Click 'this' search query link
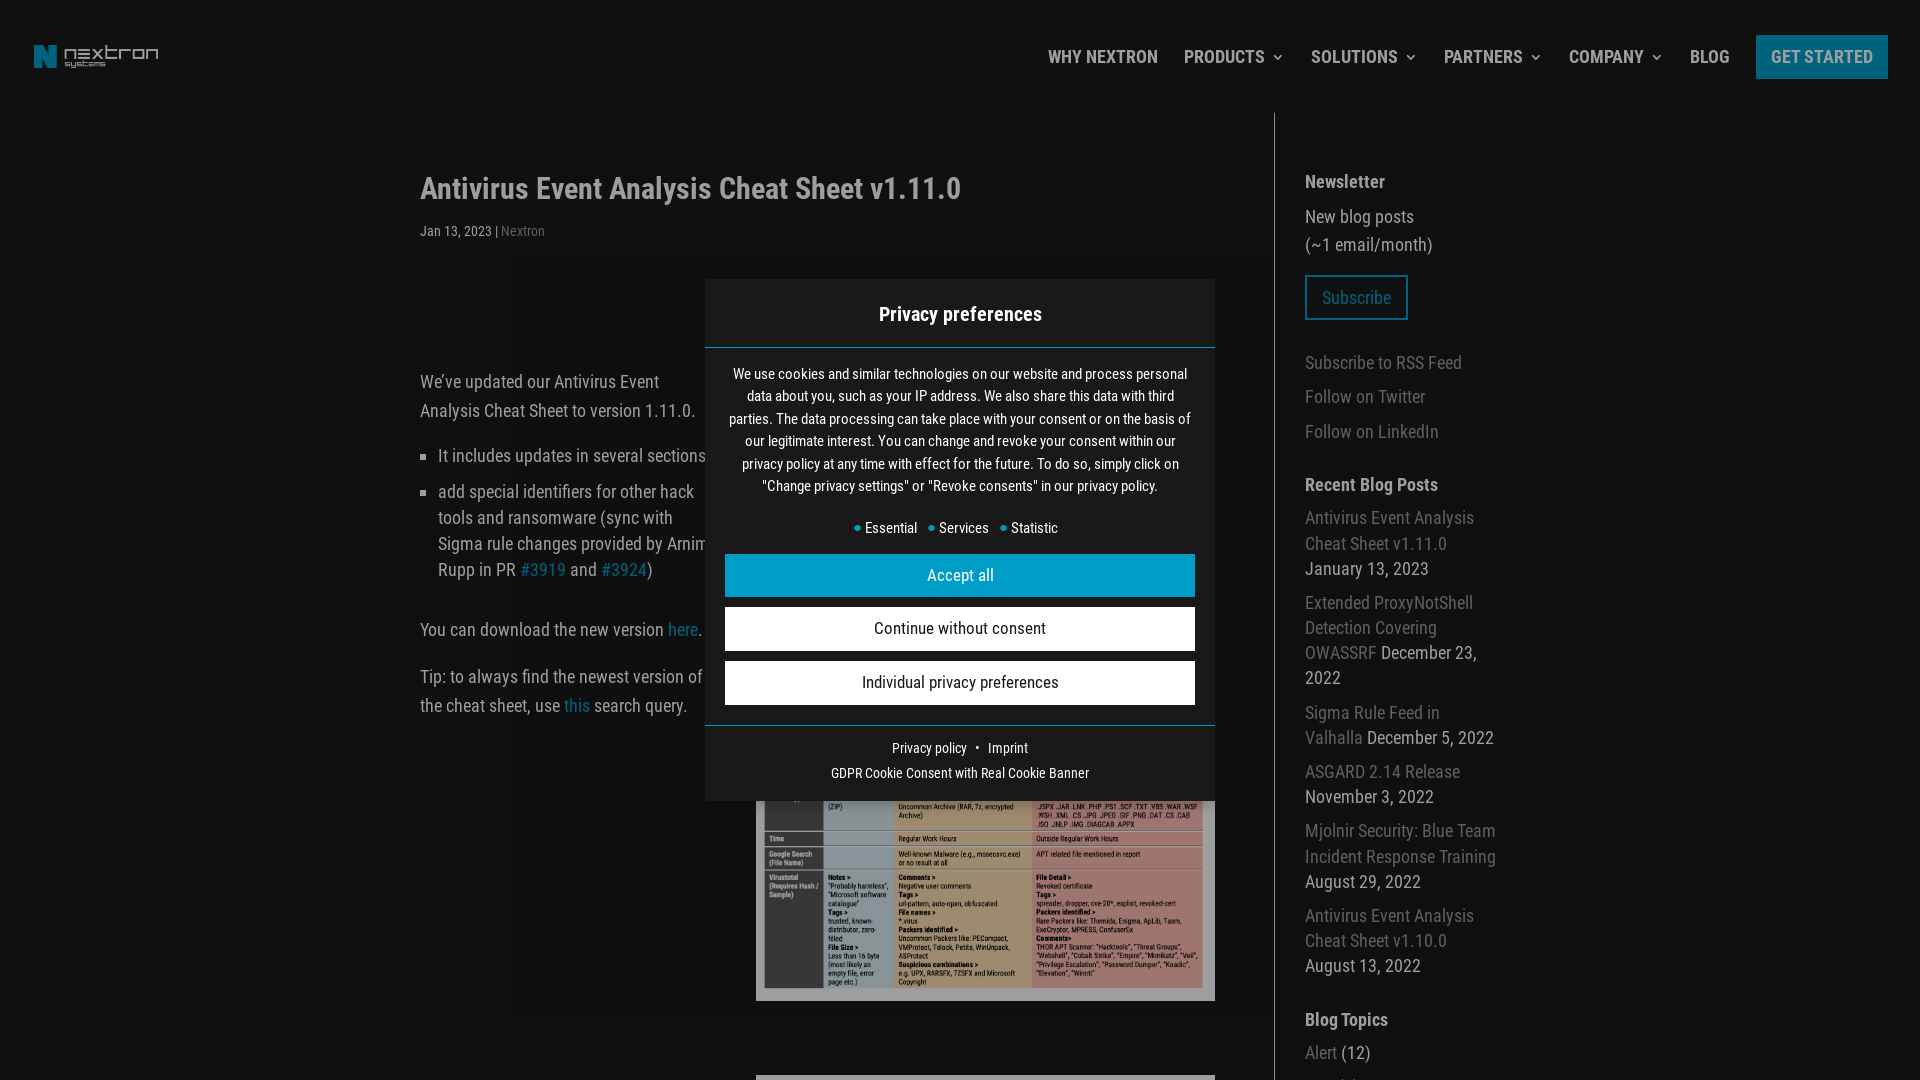The width and height of the screenshot is (1920, 1080). (x=576, y=706)
